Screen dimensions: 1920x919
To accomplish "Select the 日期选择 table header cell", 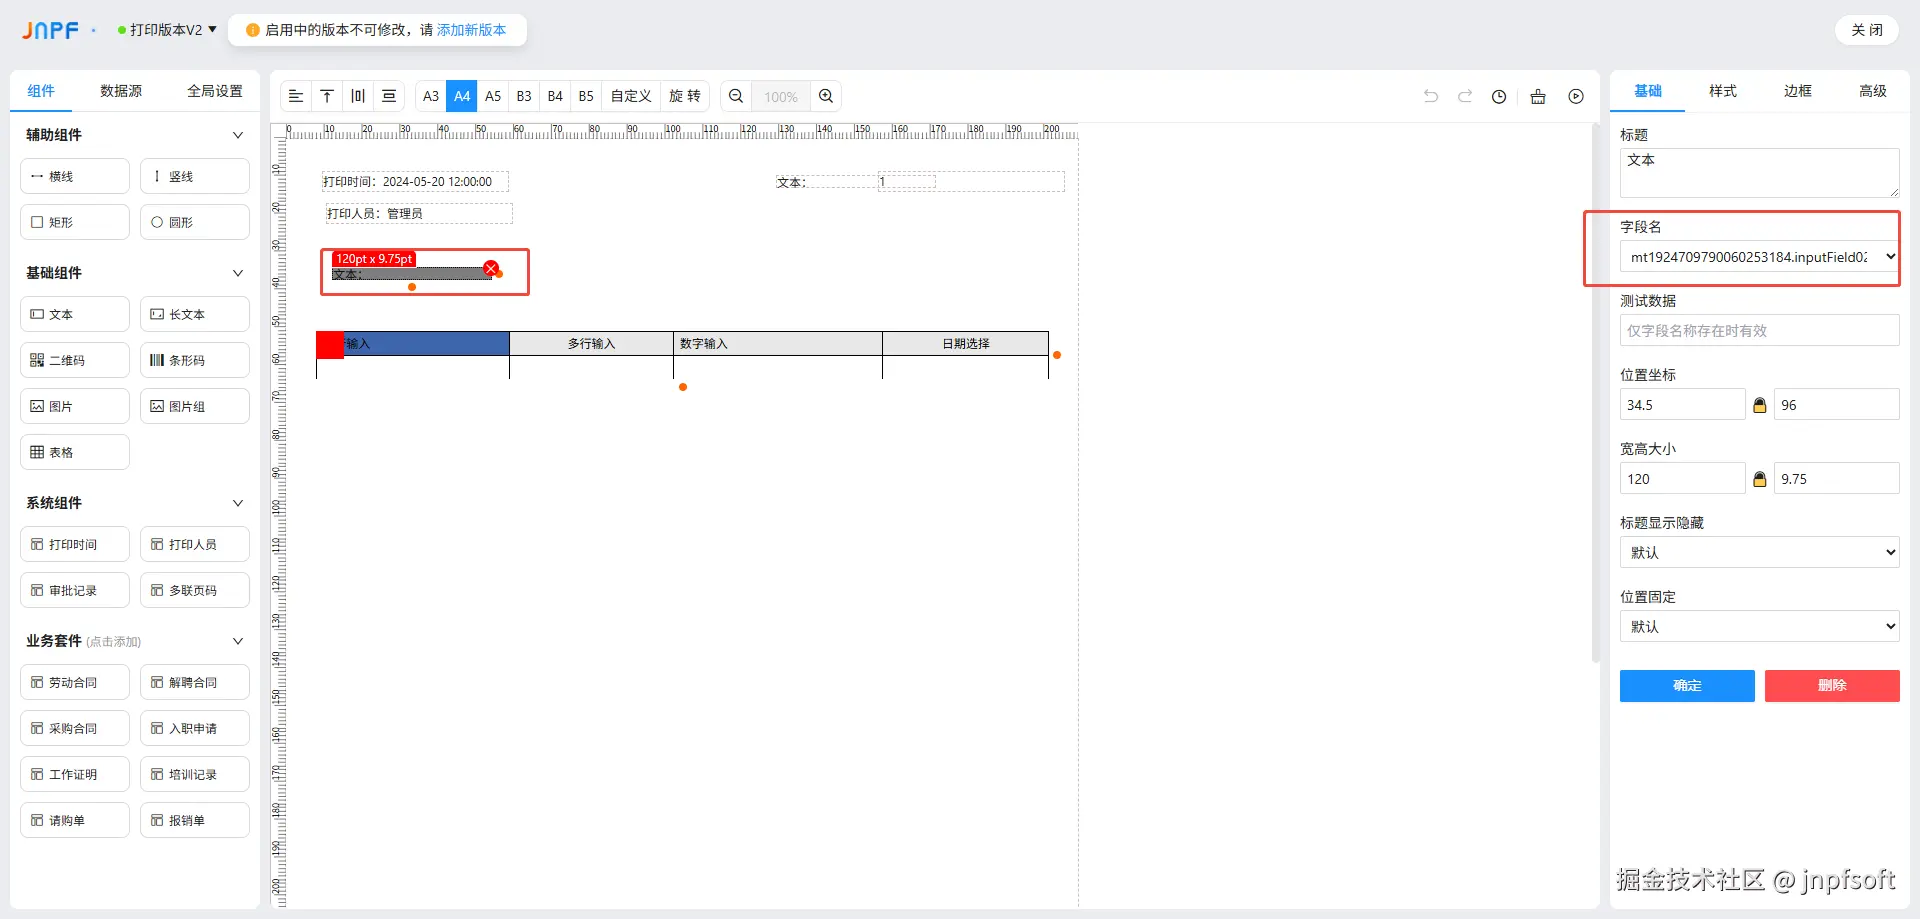I will (966, 344).
